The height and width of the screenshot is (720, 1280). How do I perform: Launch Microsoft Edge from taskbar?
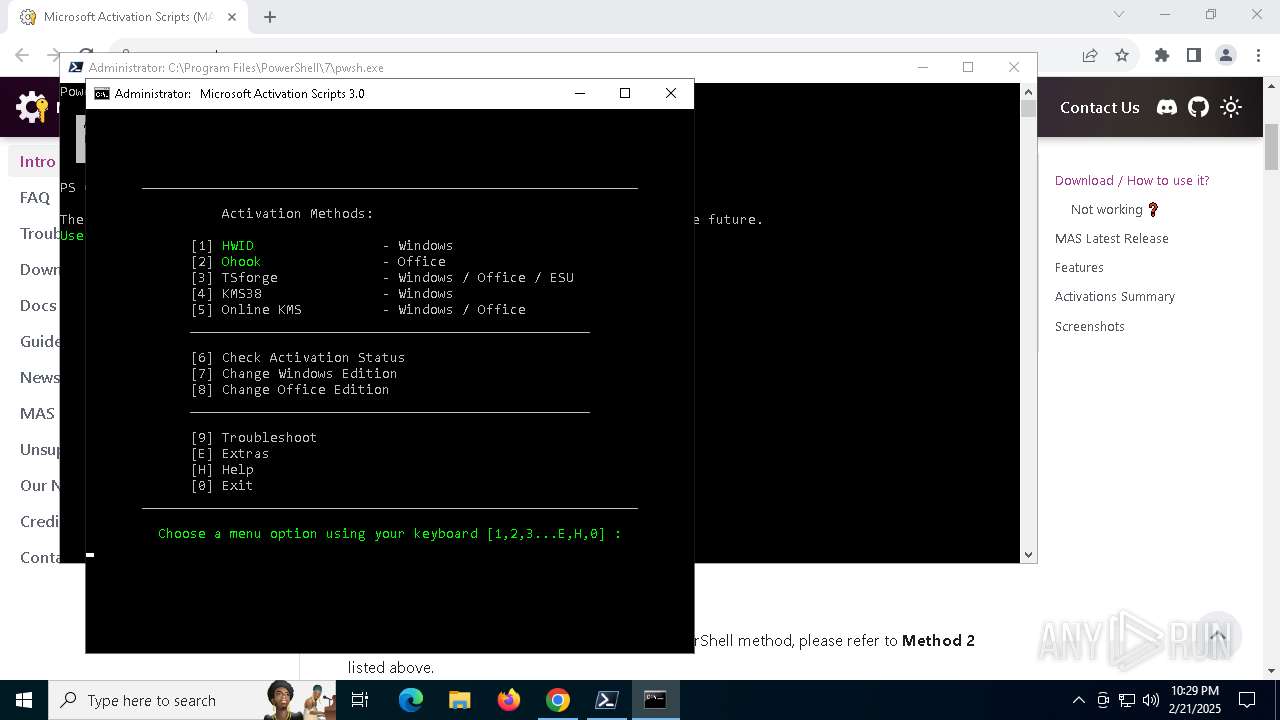(411, 700)
